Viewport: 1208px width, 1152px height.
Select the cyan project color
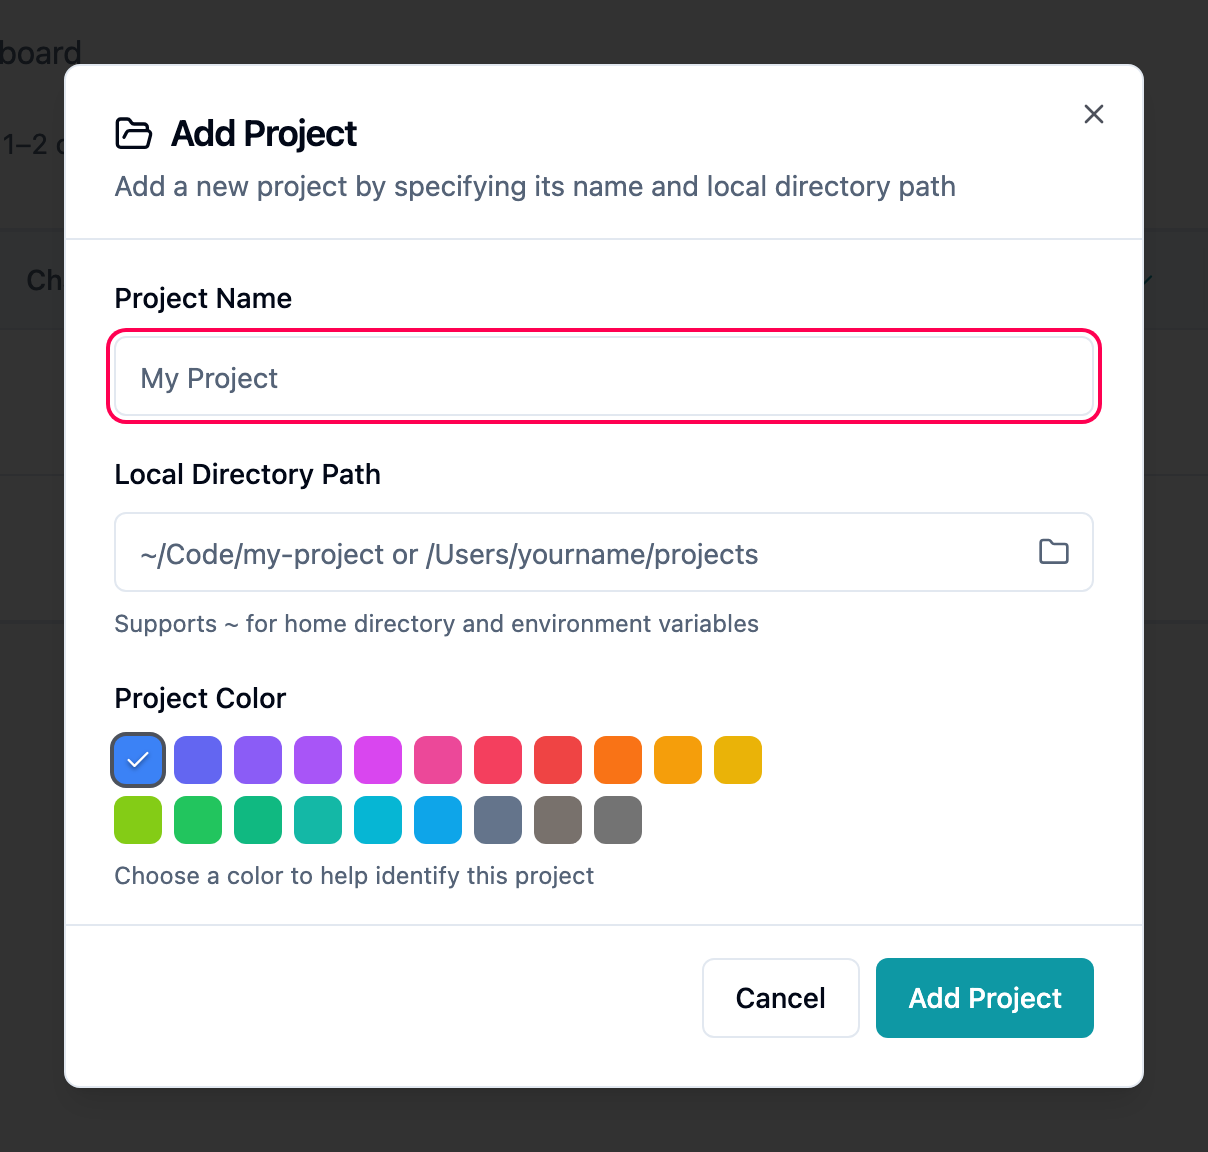pyautogui.click(x=378, y=820)
